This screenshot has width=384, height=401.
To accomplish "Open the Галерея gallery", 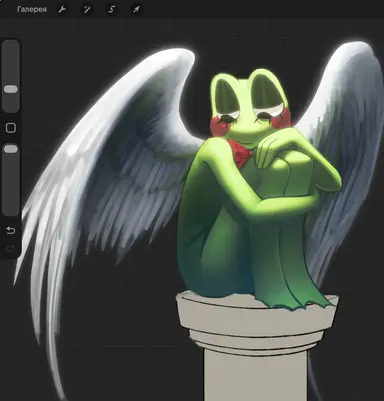I will (32, 9).
